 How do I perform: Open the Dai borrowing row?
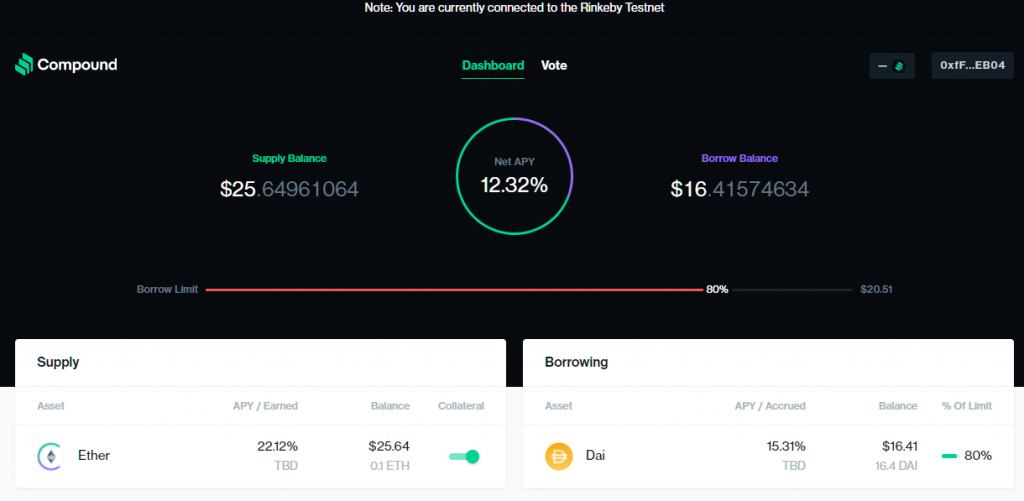[x=768, y=456]
